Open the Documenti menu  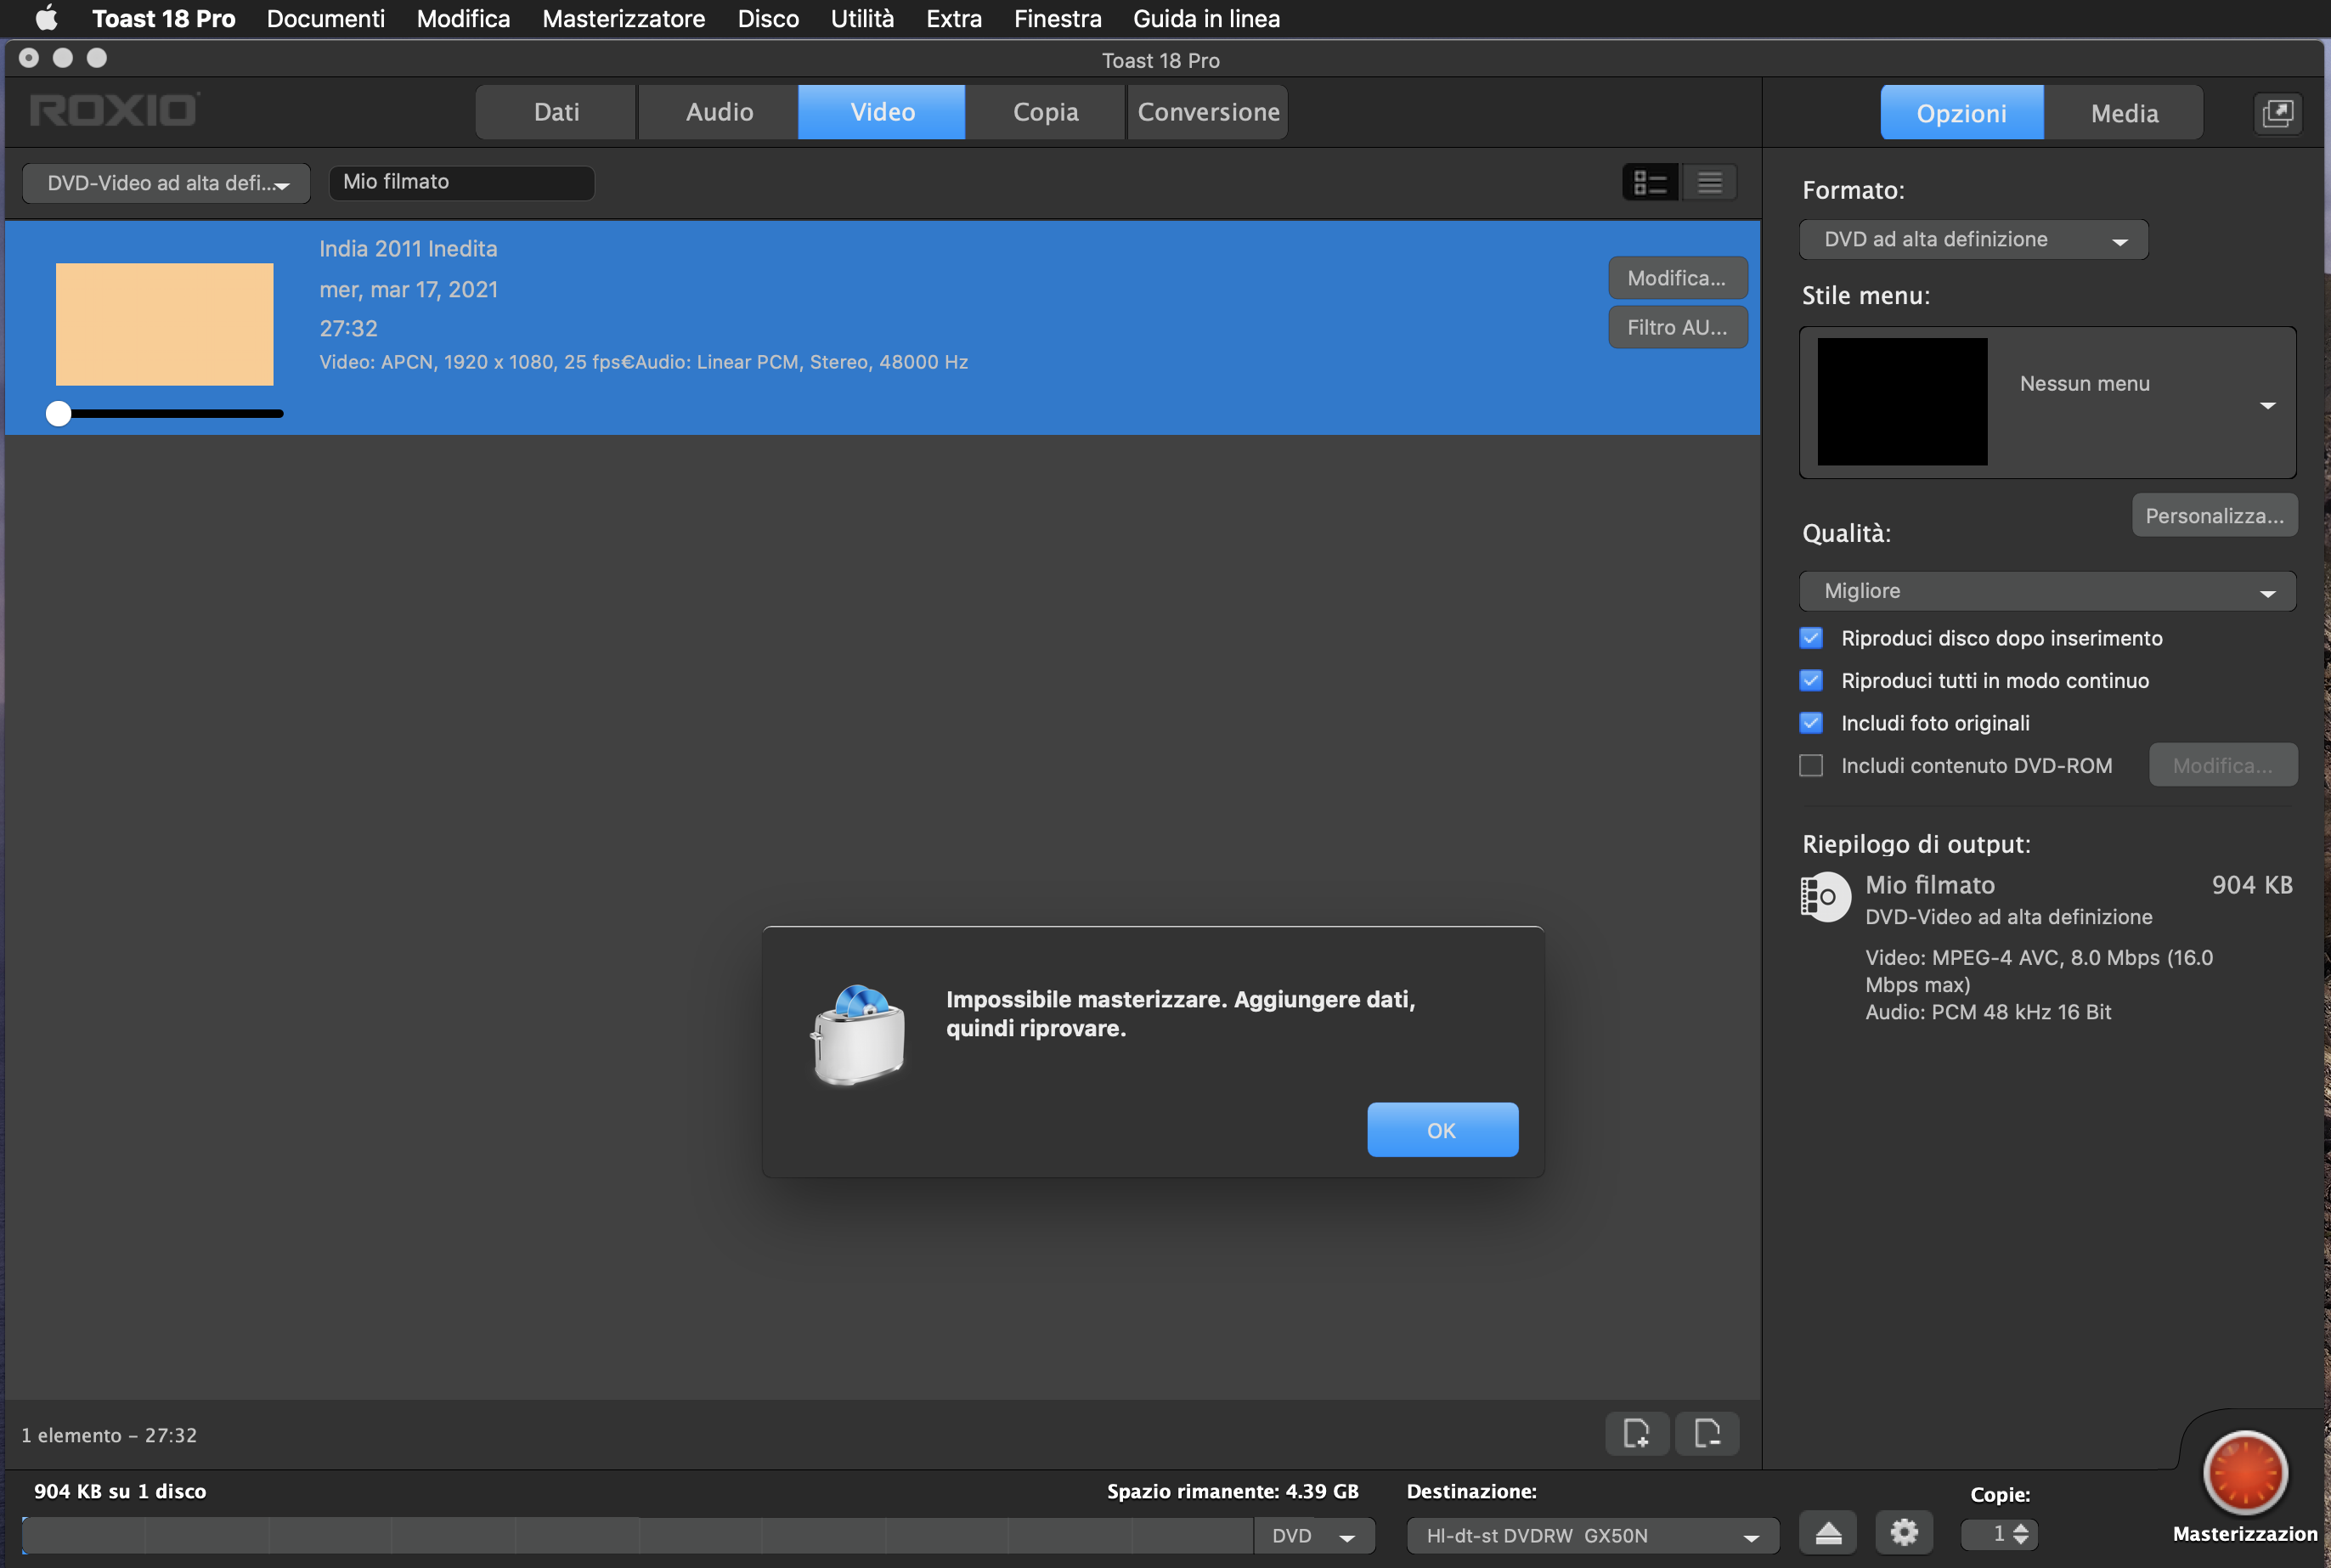pos(325,18)
